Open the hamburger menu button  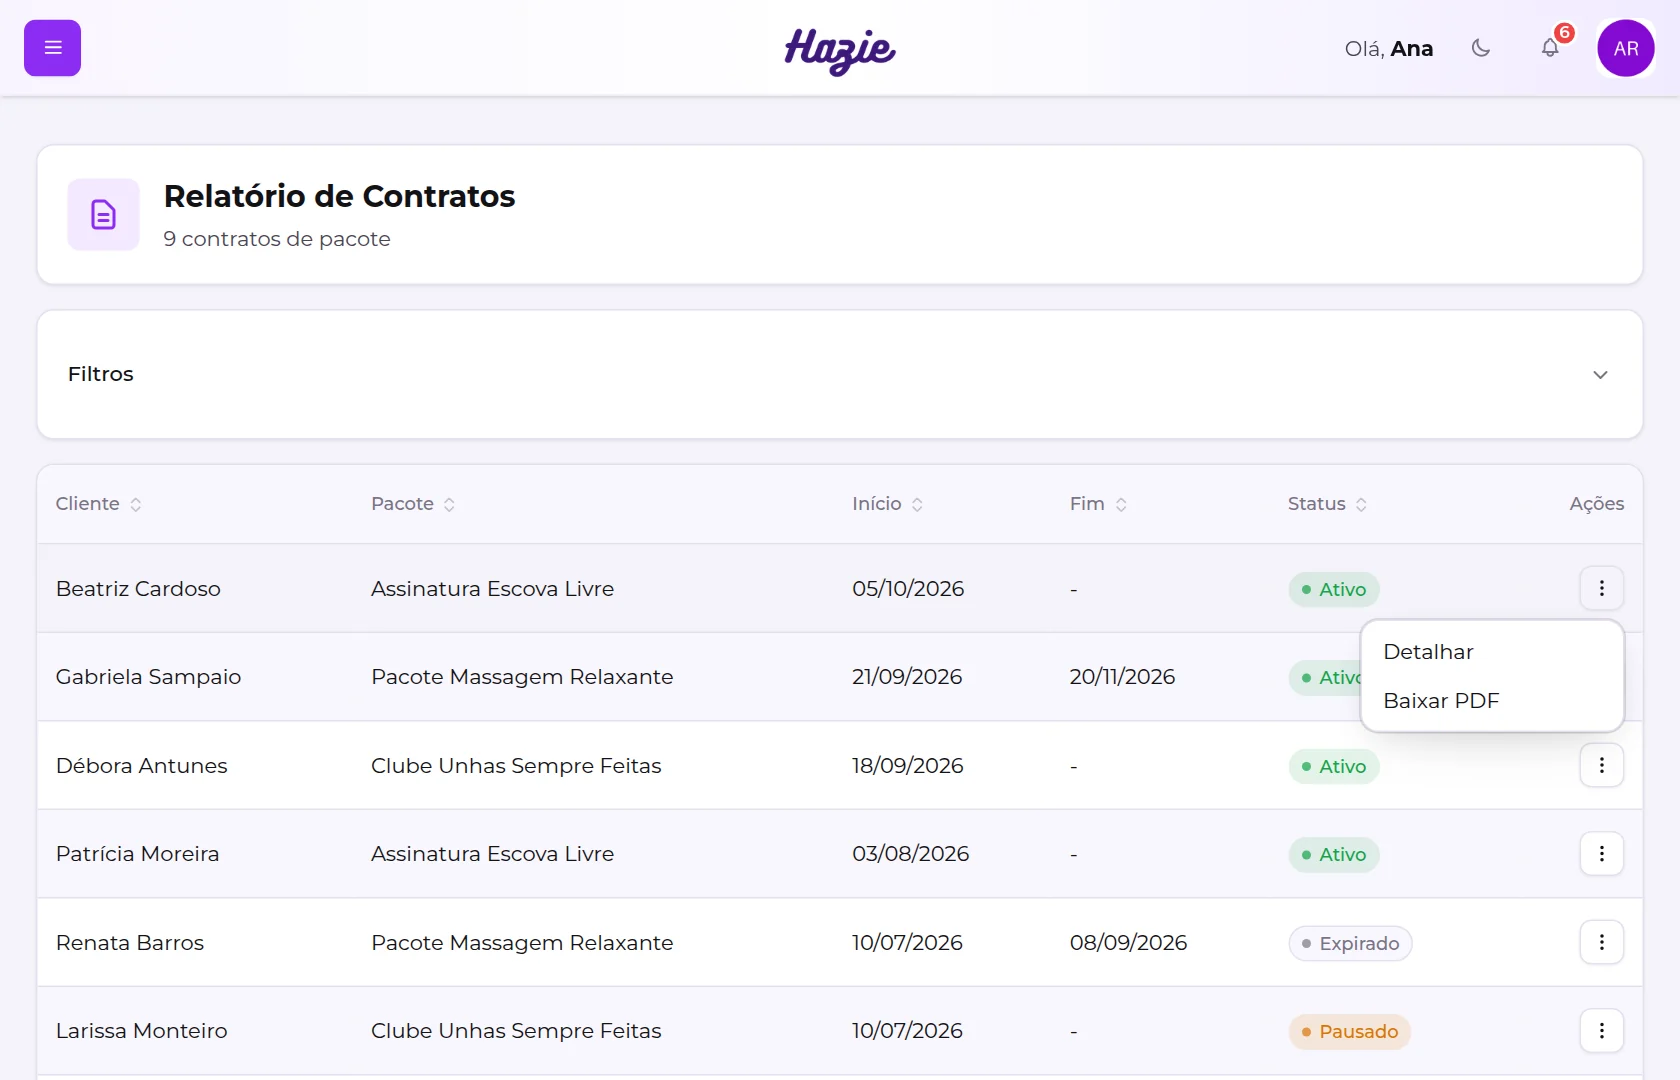(52, 48)
